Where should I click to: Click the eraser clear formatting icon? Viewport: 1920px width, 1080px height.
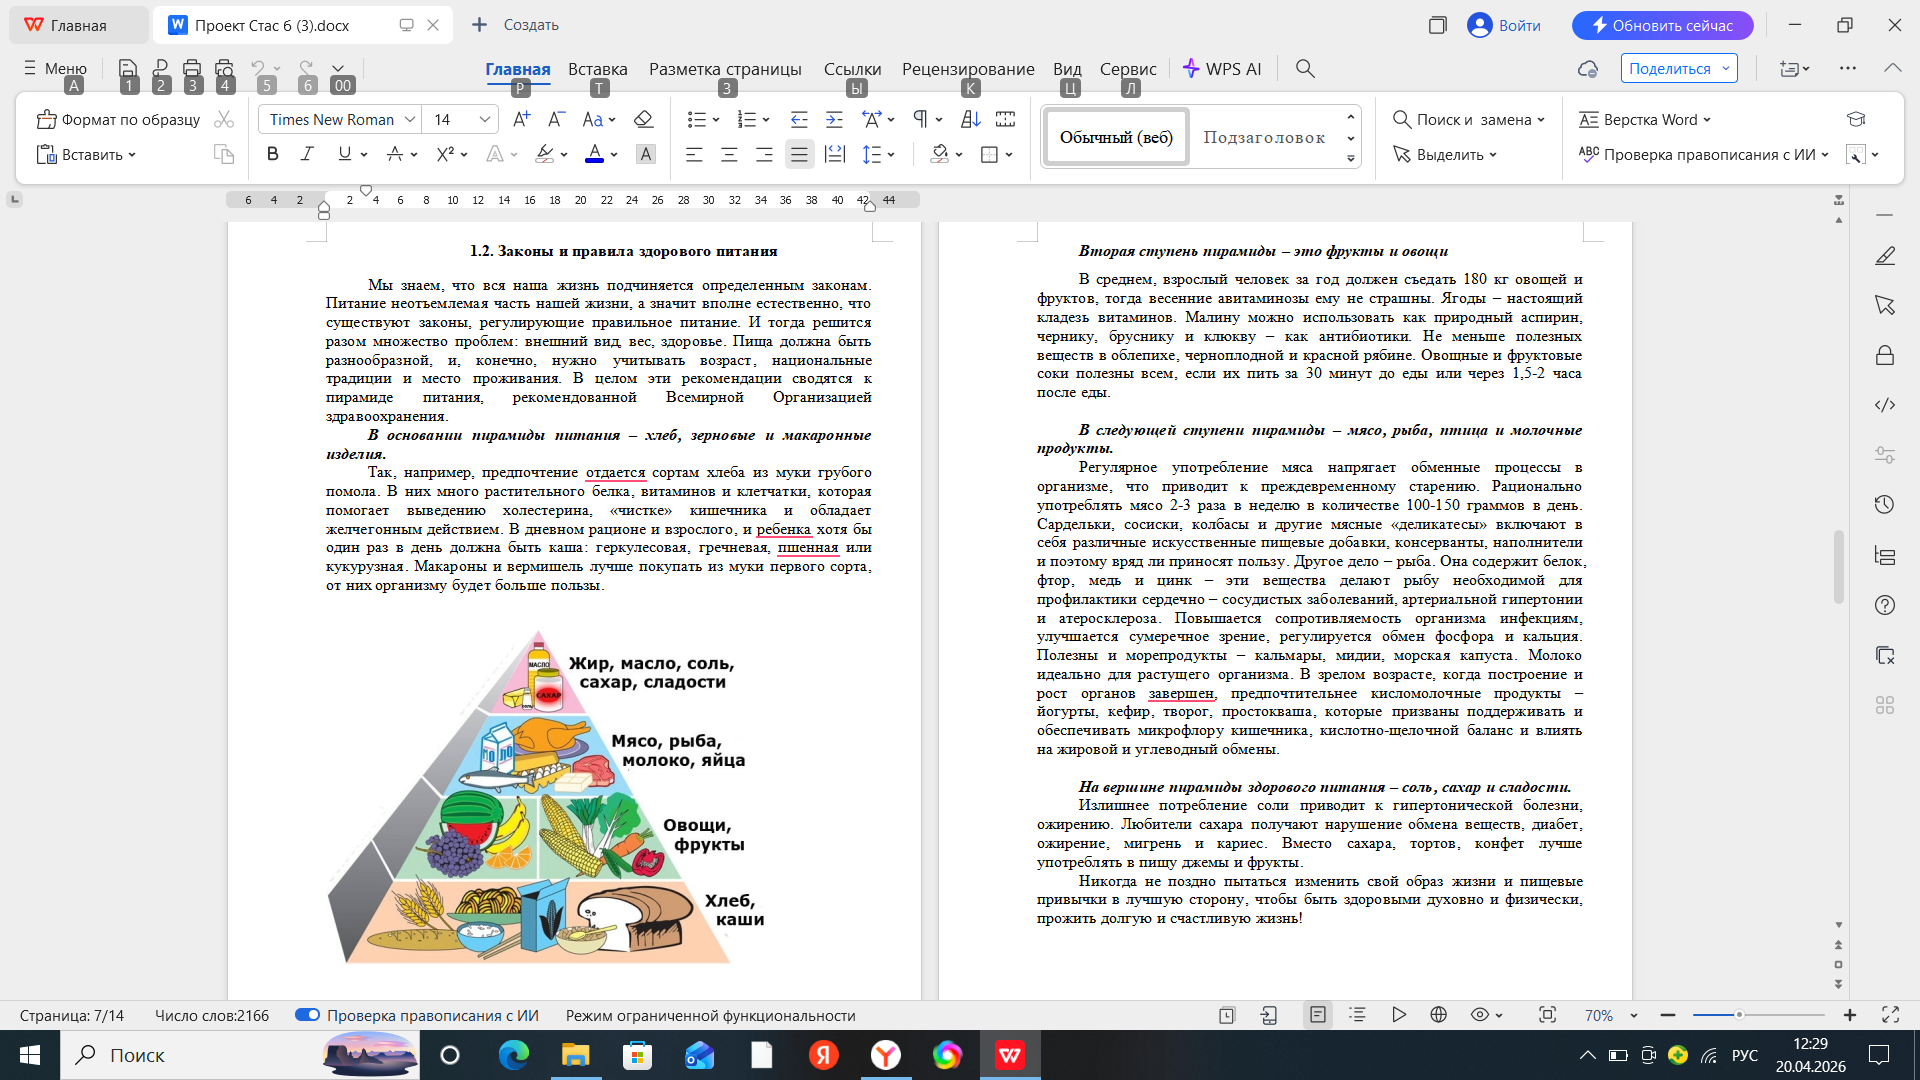[643, 119]
